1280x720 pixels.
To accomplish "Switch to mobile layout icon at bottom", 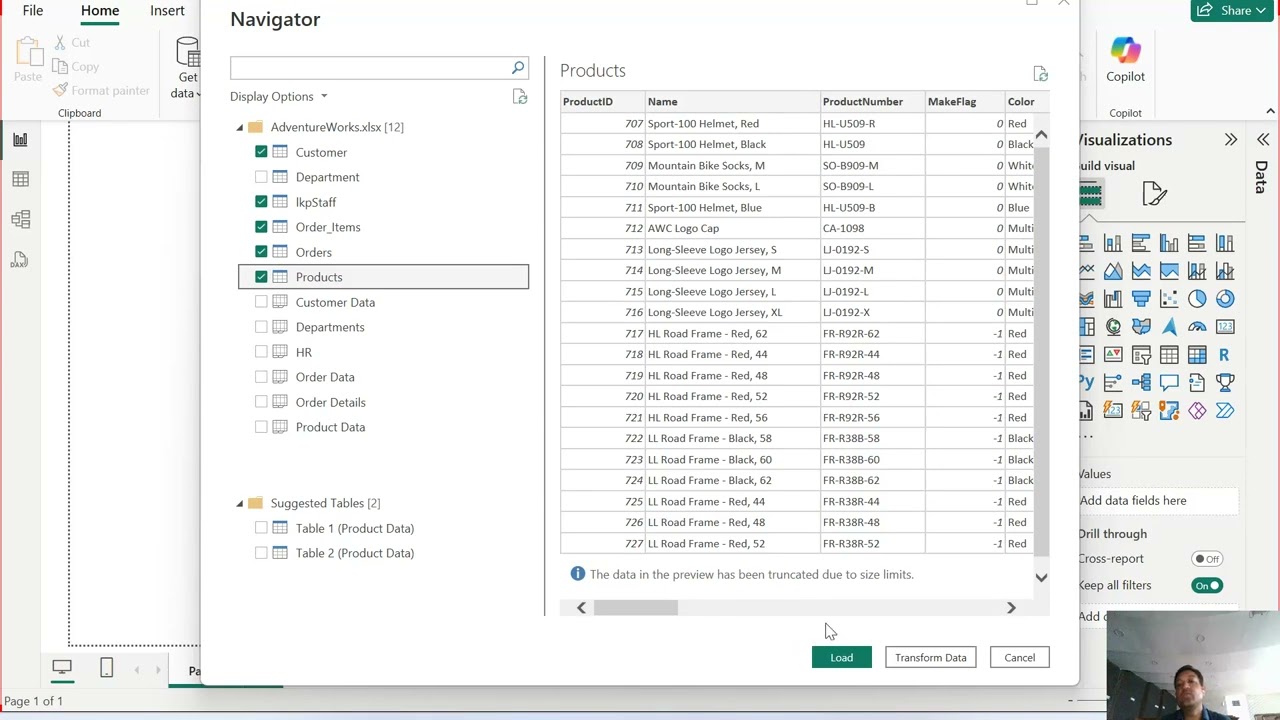I will 106,668.
